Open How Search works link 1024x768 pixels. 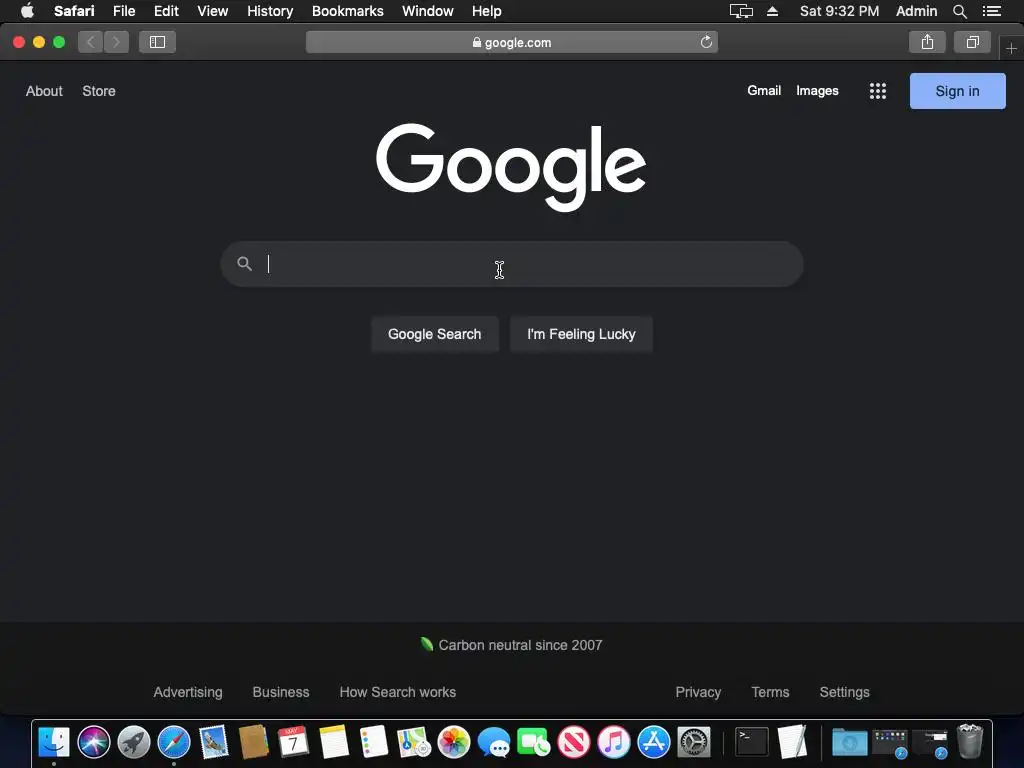[x=398, y=692]
